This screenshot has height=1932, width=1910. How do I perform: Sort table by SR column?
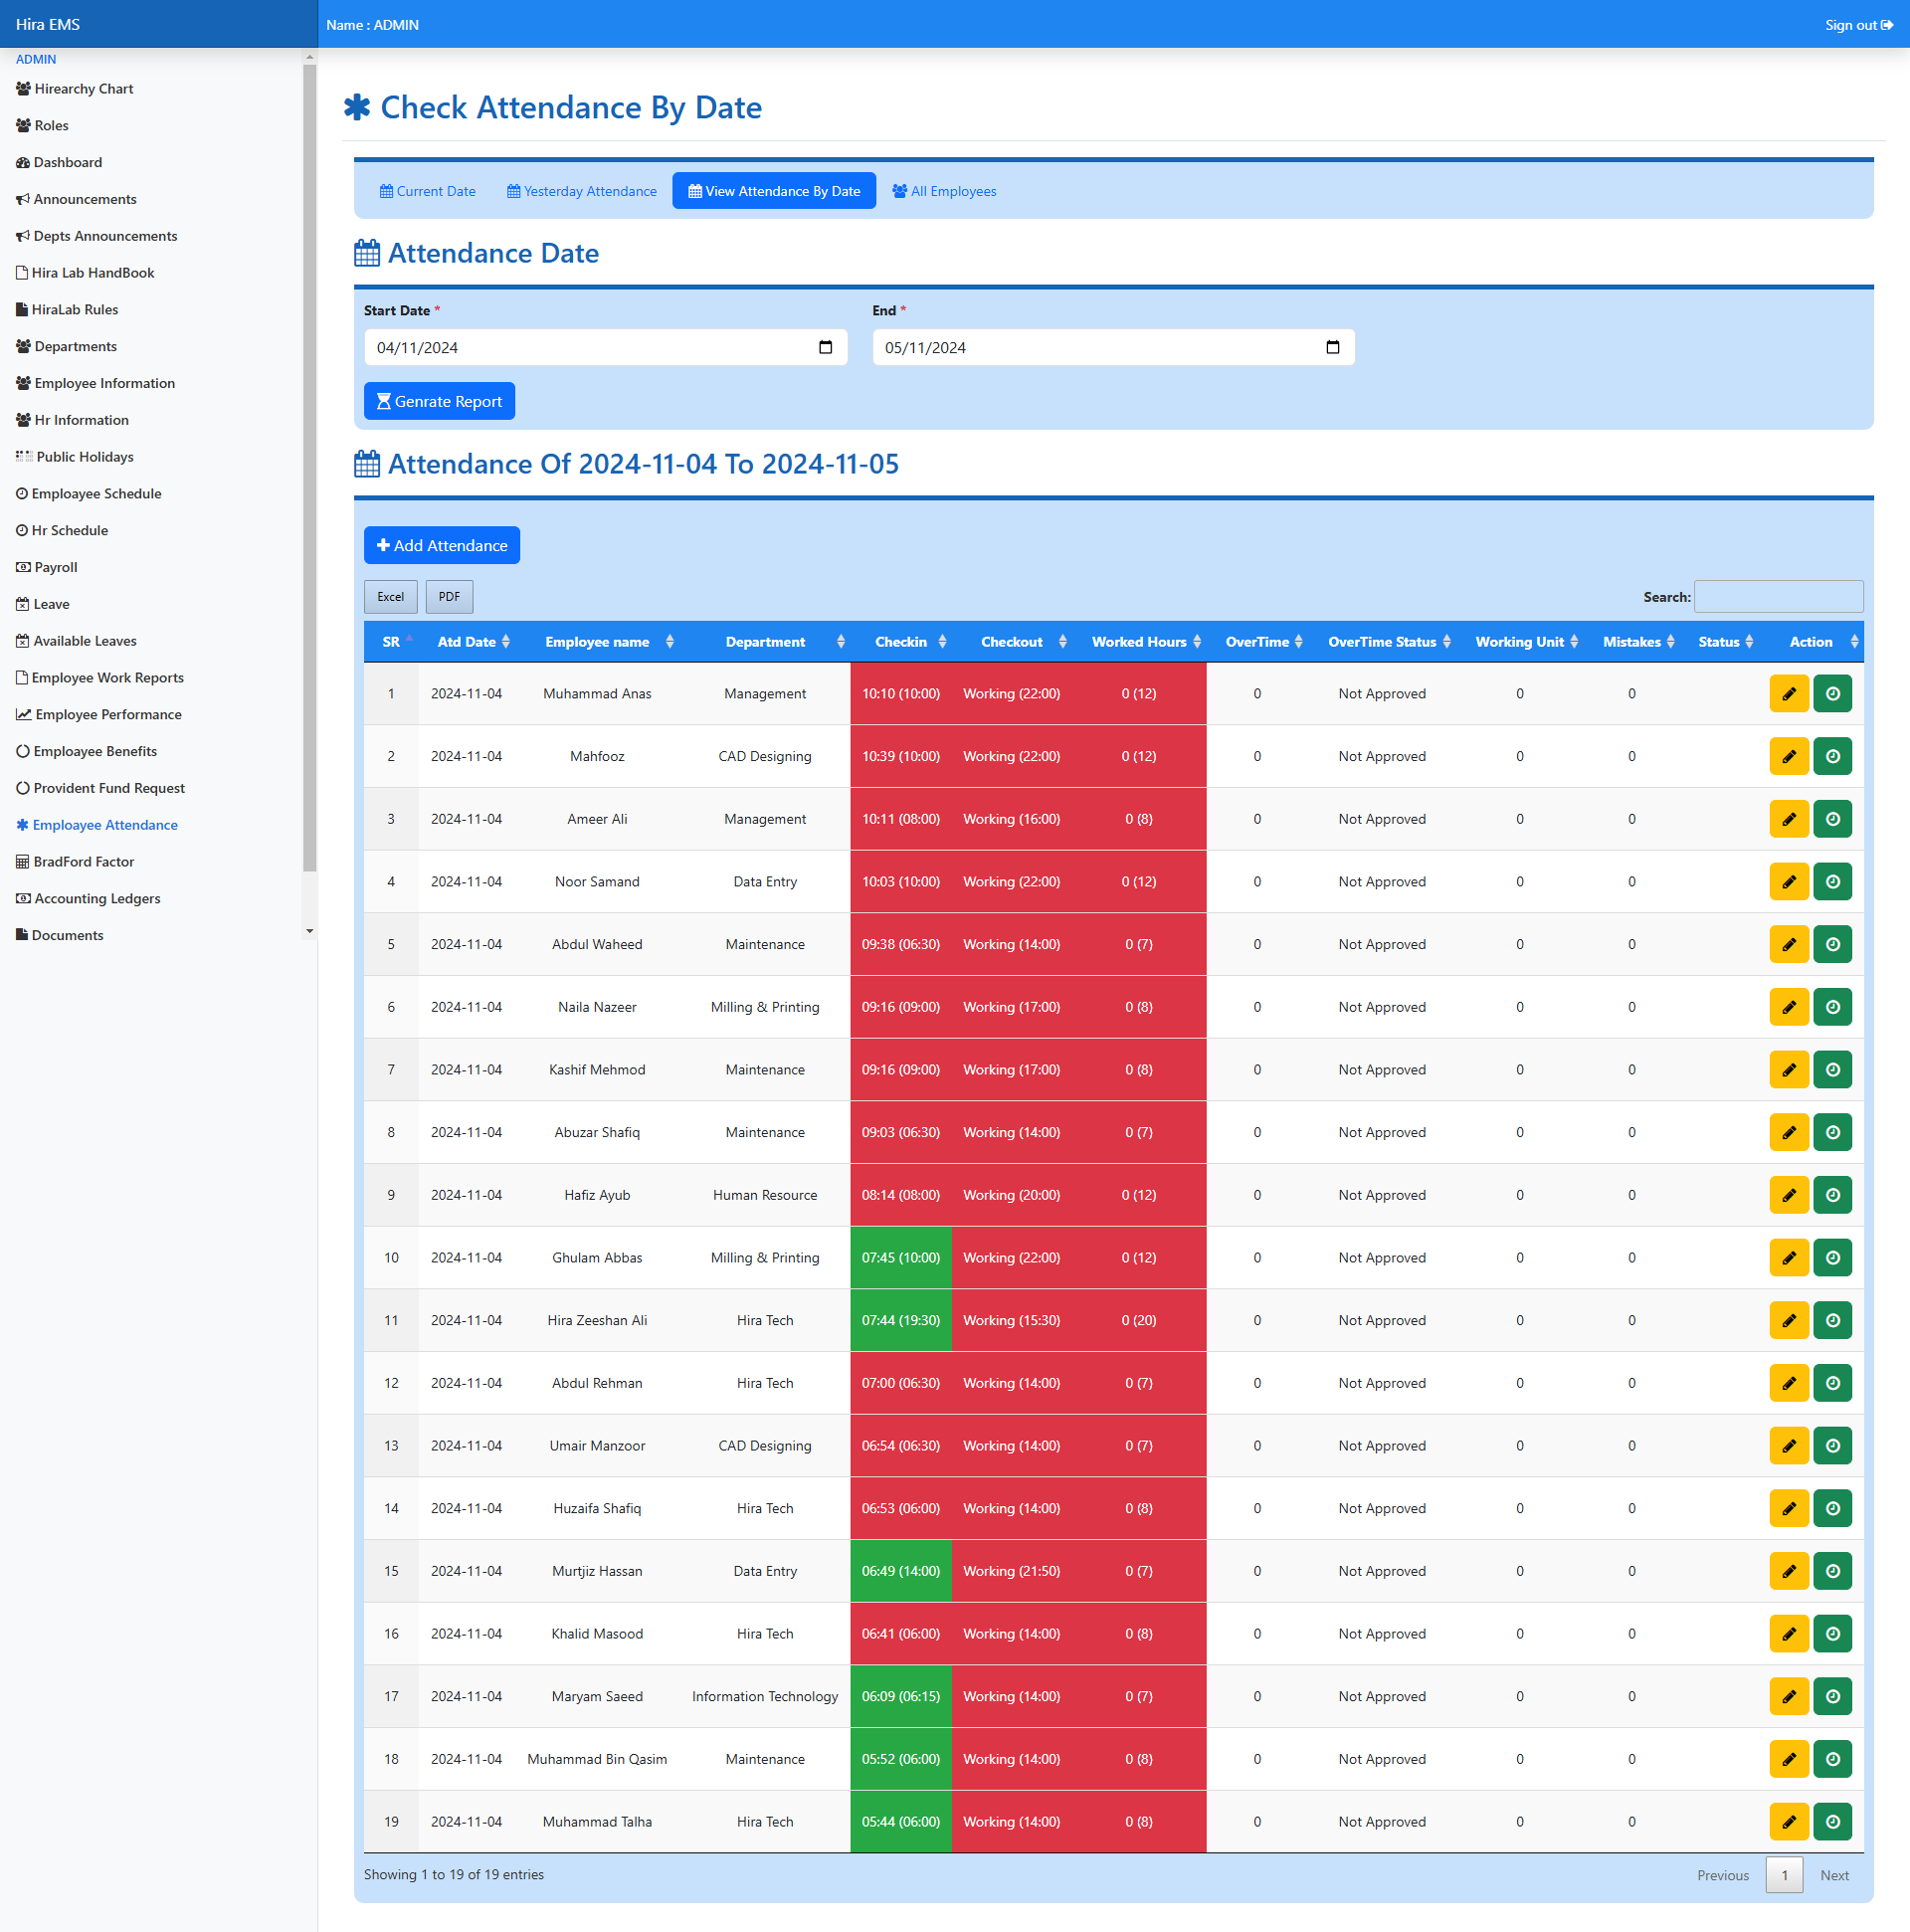(x=391, y=642)
